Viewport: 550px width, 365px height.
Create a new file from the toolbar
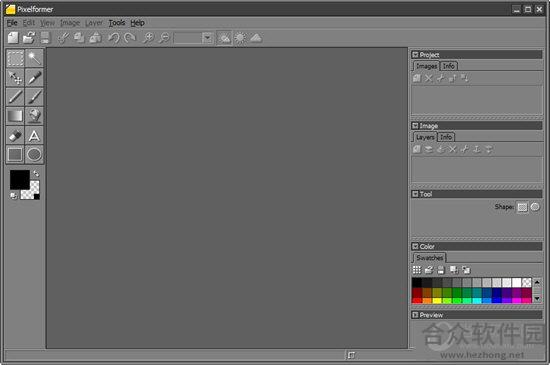(x=13, y=38)
